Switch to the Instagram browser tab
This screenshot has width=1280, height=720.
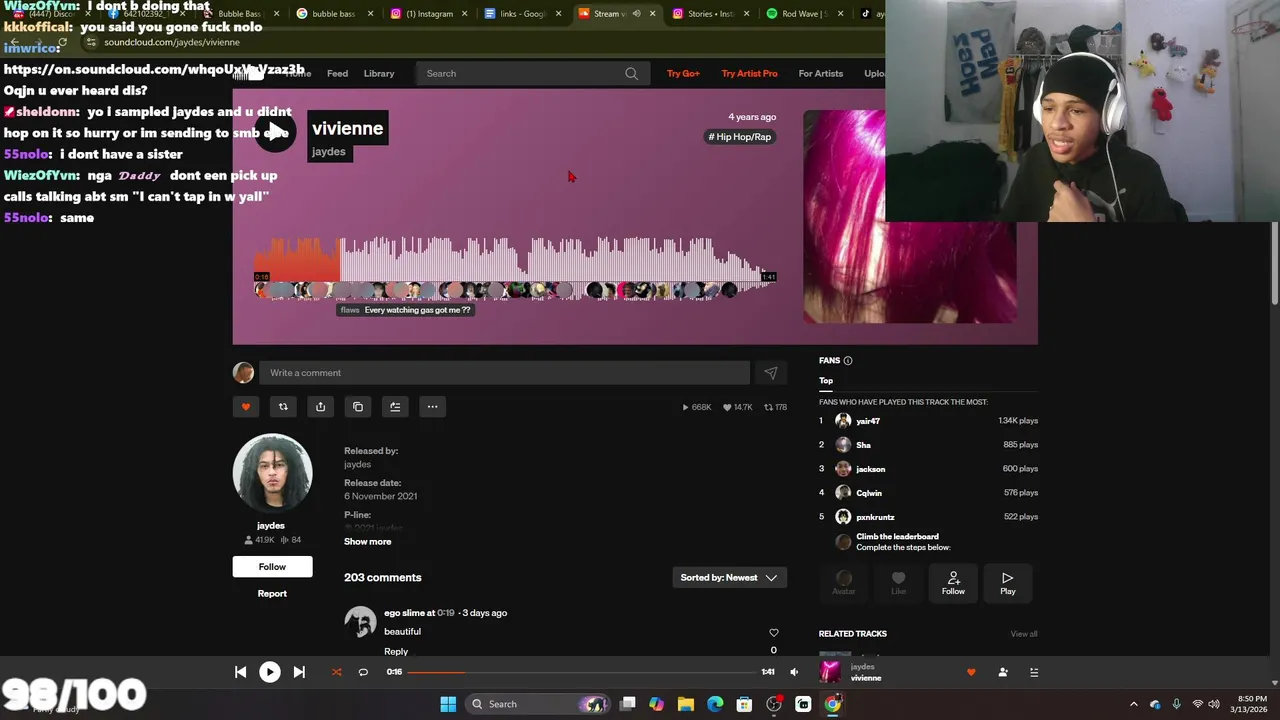[x=429, y=14]
